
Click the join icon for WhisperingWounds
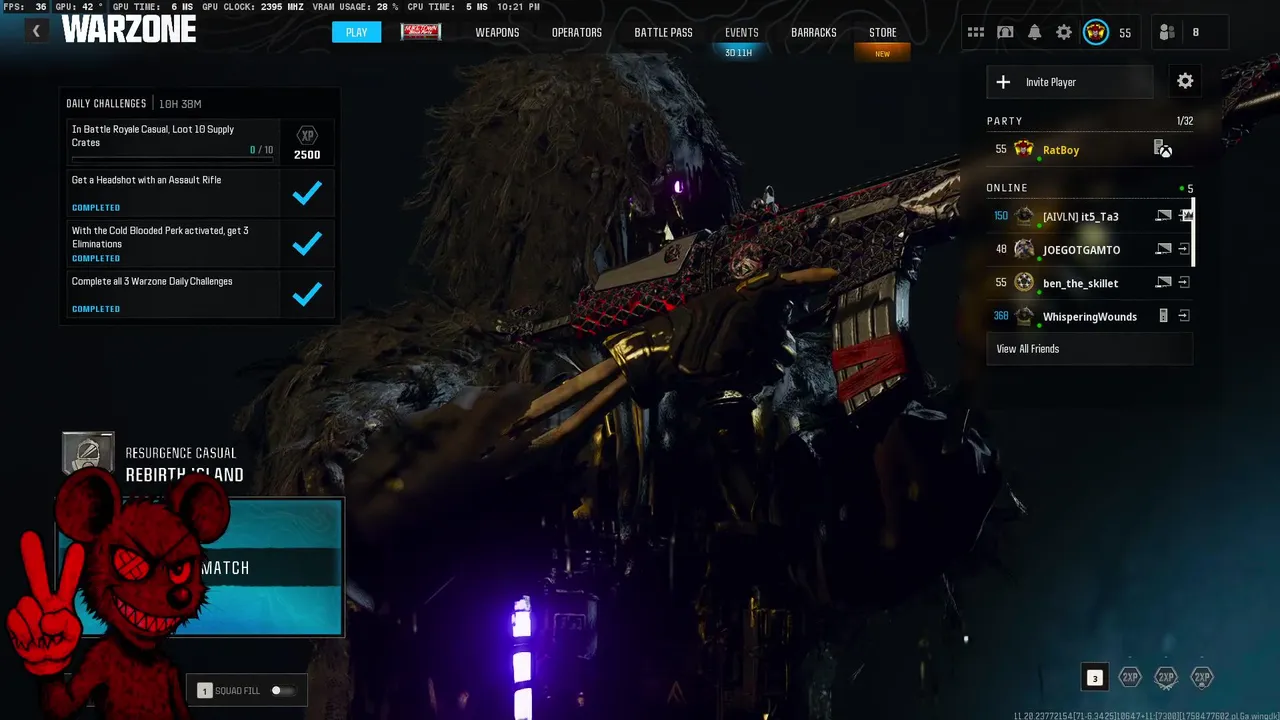[1184, 316]
